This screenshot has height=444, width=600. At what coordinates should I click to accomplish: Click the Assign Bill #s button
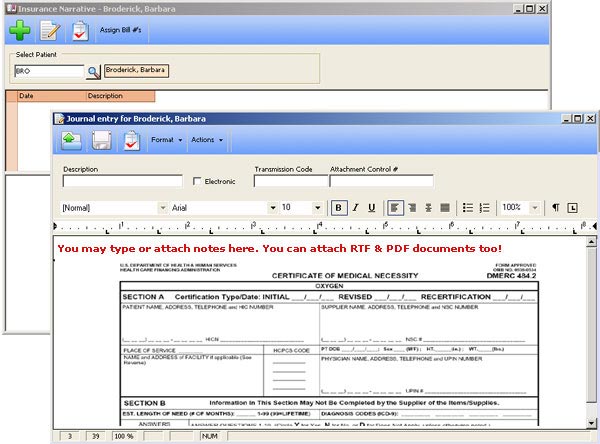coord(120,31)
